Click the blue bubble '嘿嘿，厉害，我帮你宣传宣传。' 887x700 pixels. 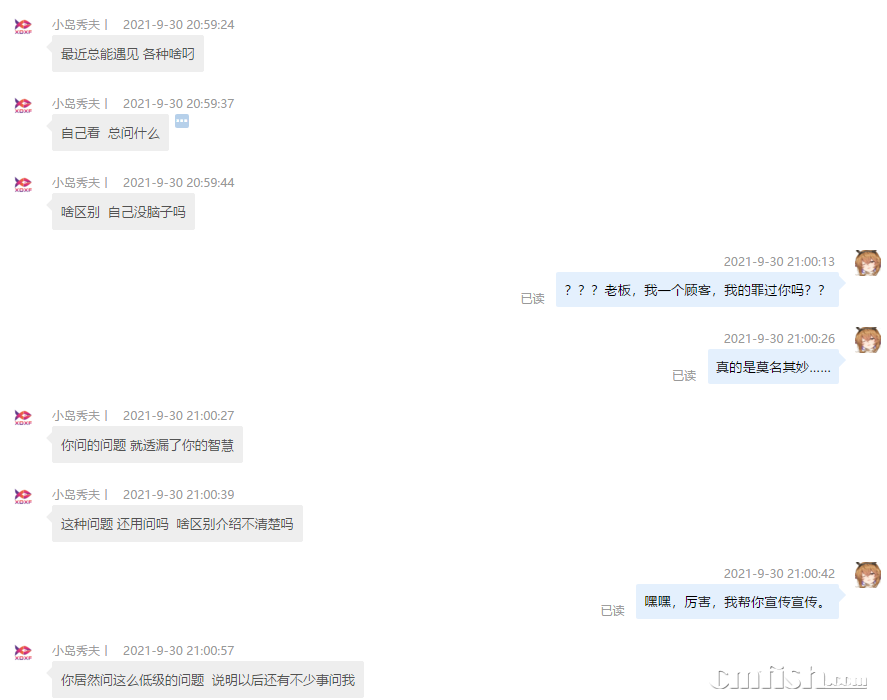(737, 602)
